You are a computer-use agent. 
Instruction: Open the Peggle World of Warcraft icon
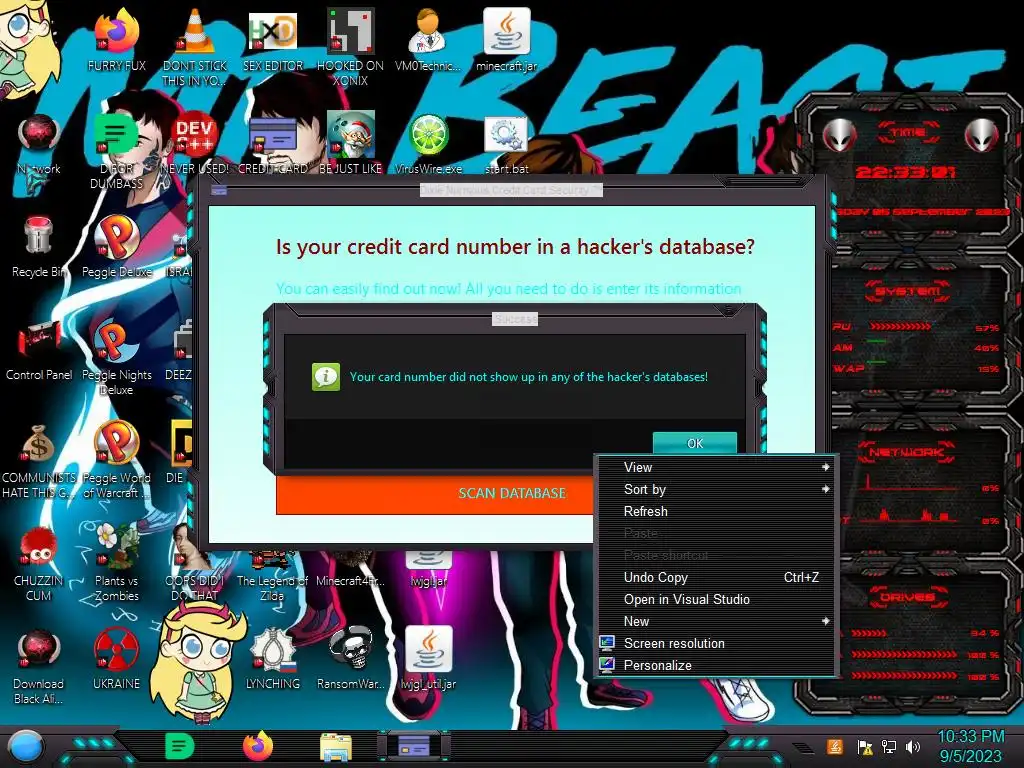click(x=116, y=444)
